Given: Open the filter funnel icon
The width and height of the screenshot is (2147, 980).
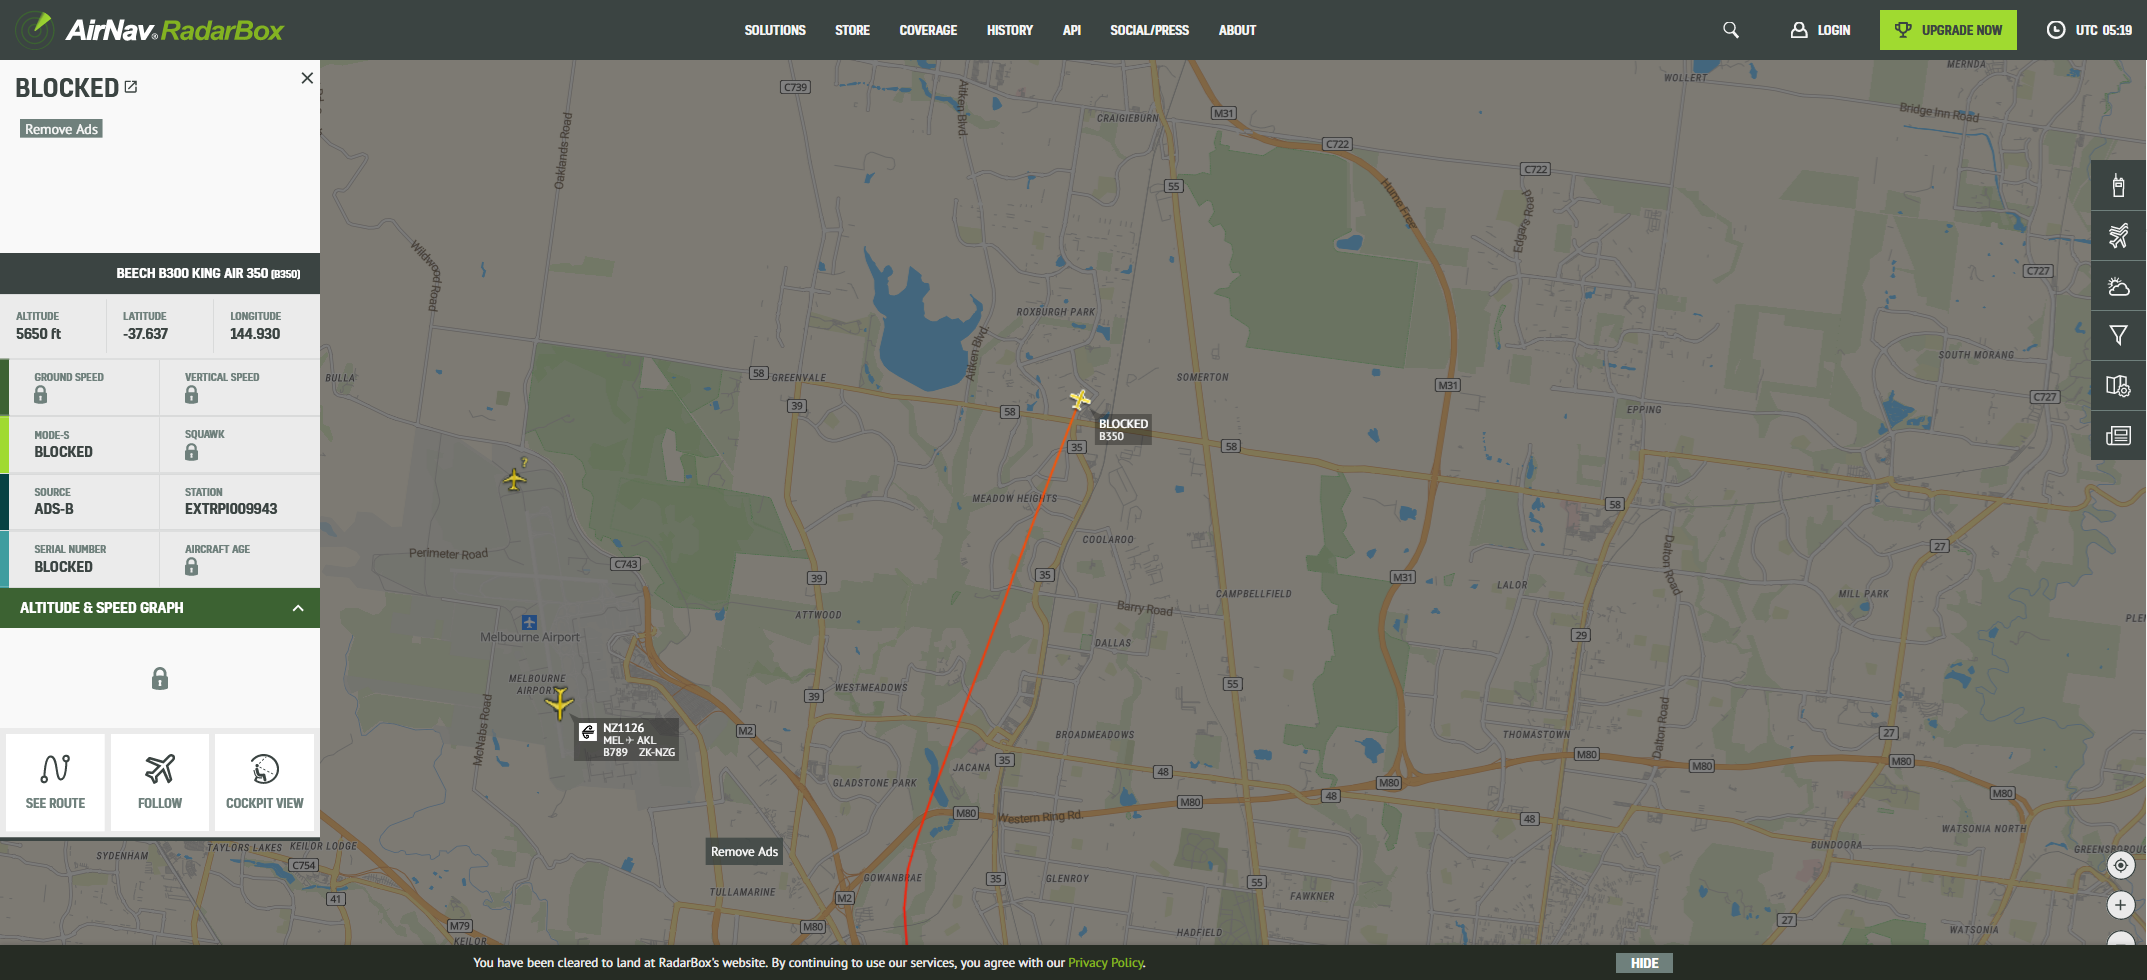Looking at the screenshot, I should (x=2118, y=336).
